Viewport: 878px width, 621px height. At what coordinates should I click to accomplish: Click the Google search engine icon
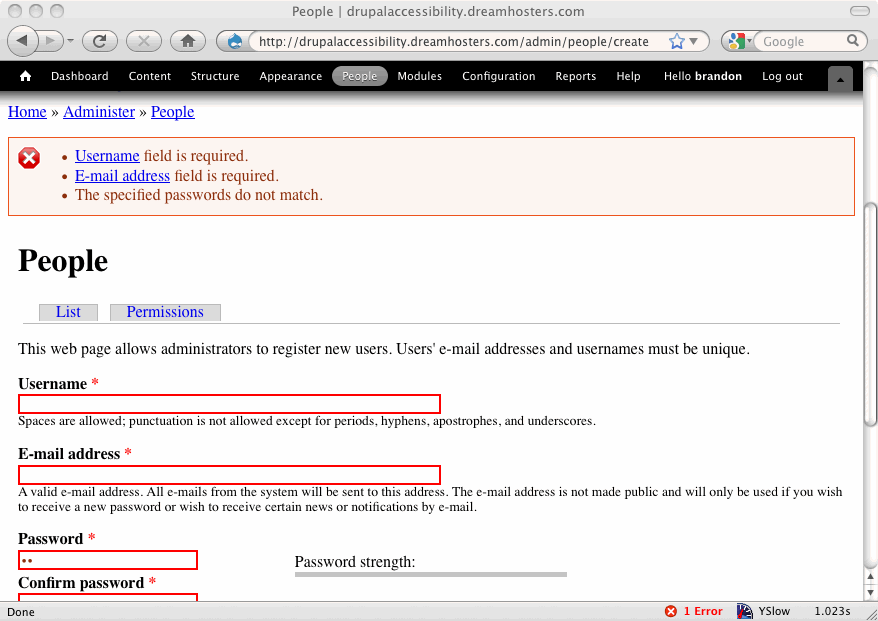[736, 41]
